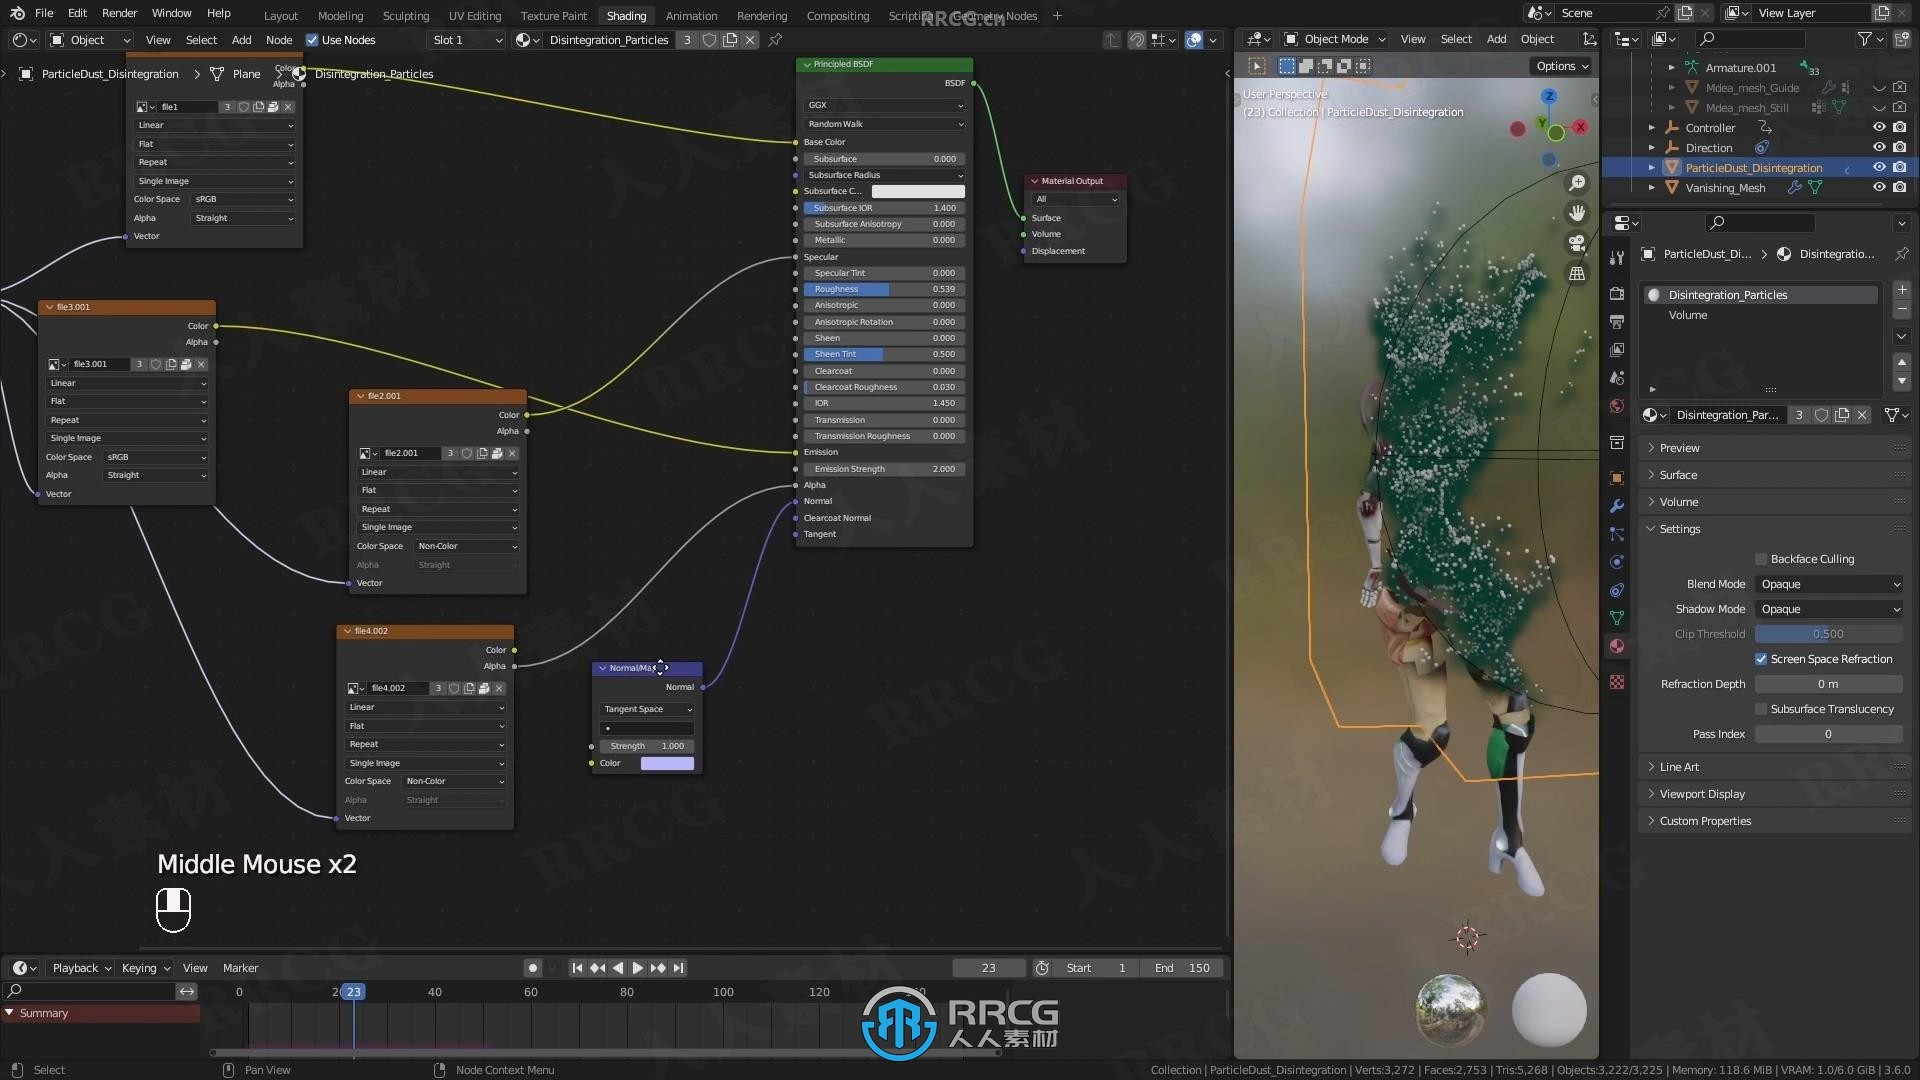Open the Animation menu in menu bar

coord(690,15)
